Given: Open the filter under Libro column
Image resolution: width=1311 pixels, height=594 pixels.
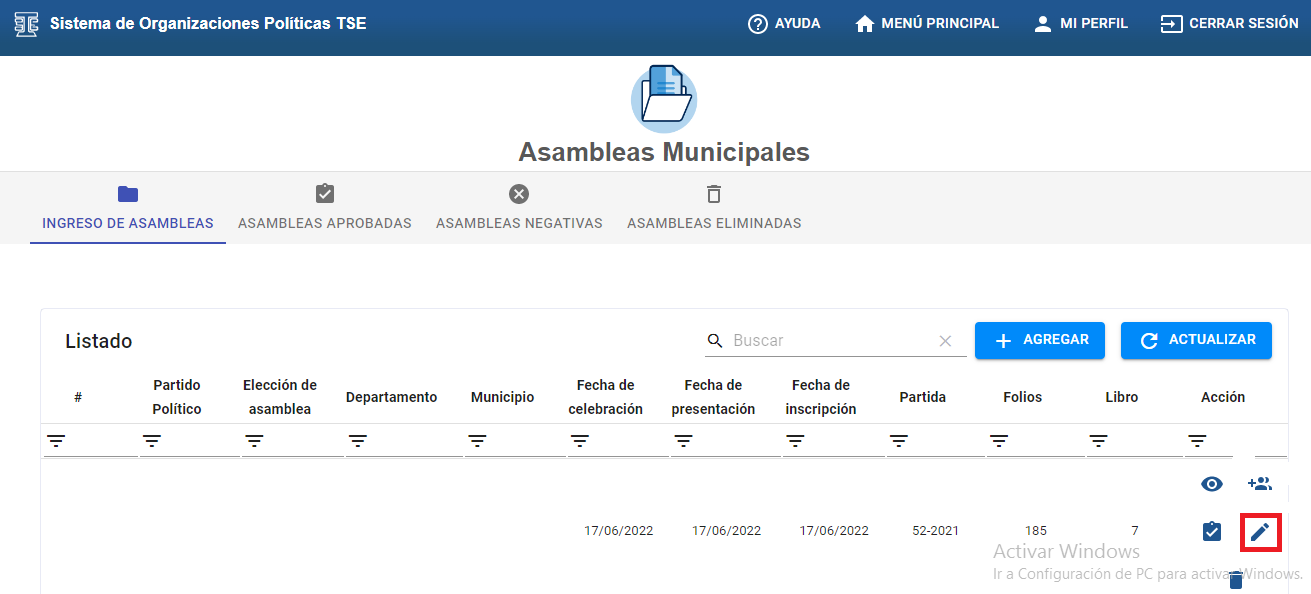Looking at the screenshot, I should (x=1098, y=441).
